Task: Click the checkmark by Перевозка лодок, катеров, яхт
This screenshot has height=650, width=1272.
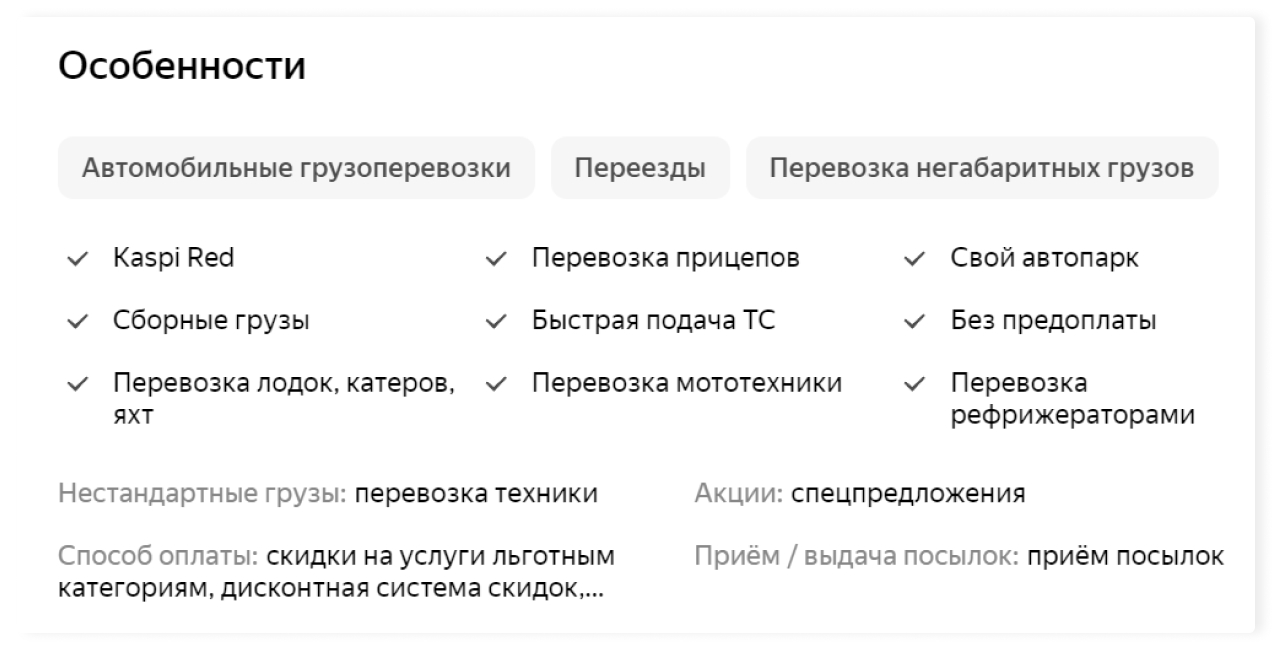Action: click(x=76, y=384)
